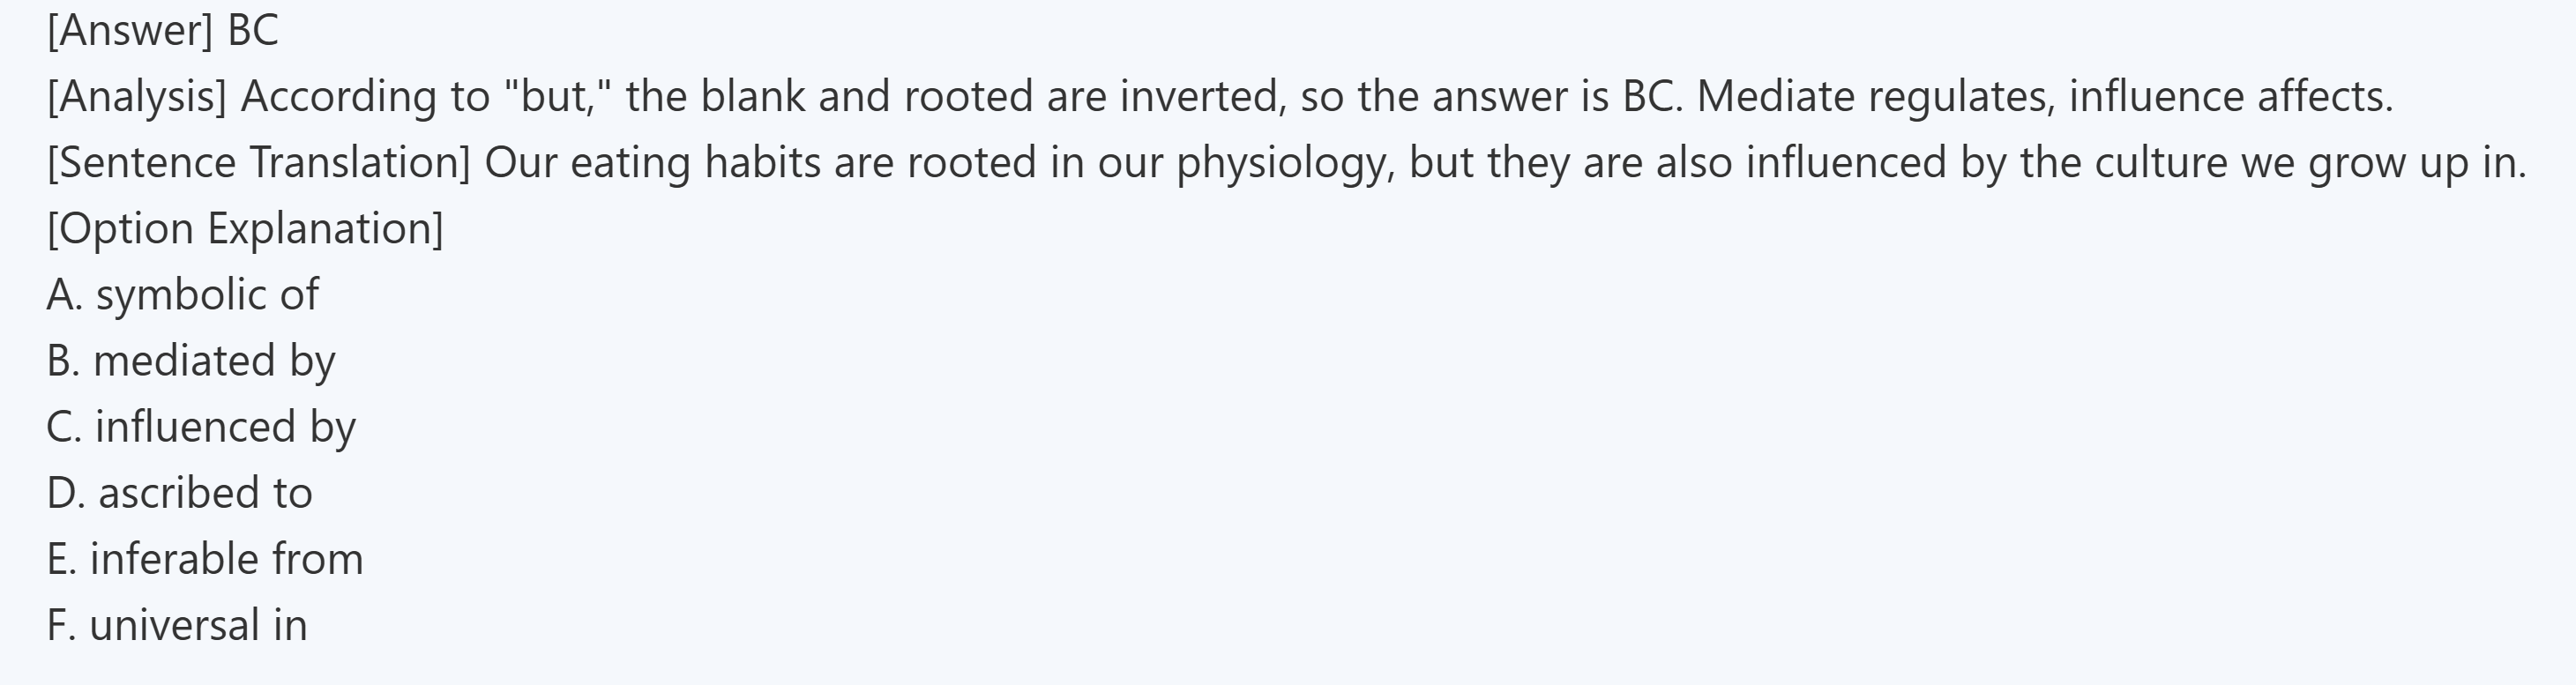Select option D. ascribed to
Image resolution: width=2576 pixels, height=685 pixels.
pos(180,493)
